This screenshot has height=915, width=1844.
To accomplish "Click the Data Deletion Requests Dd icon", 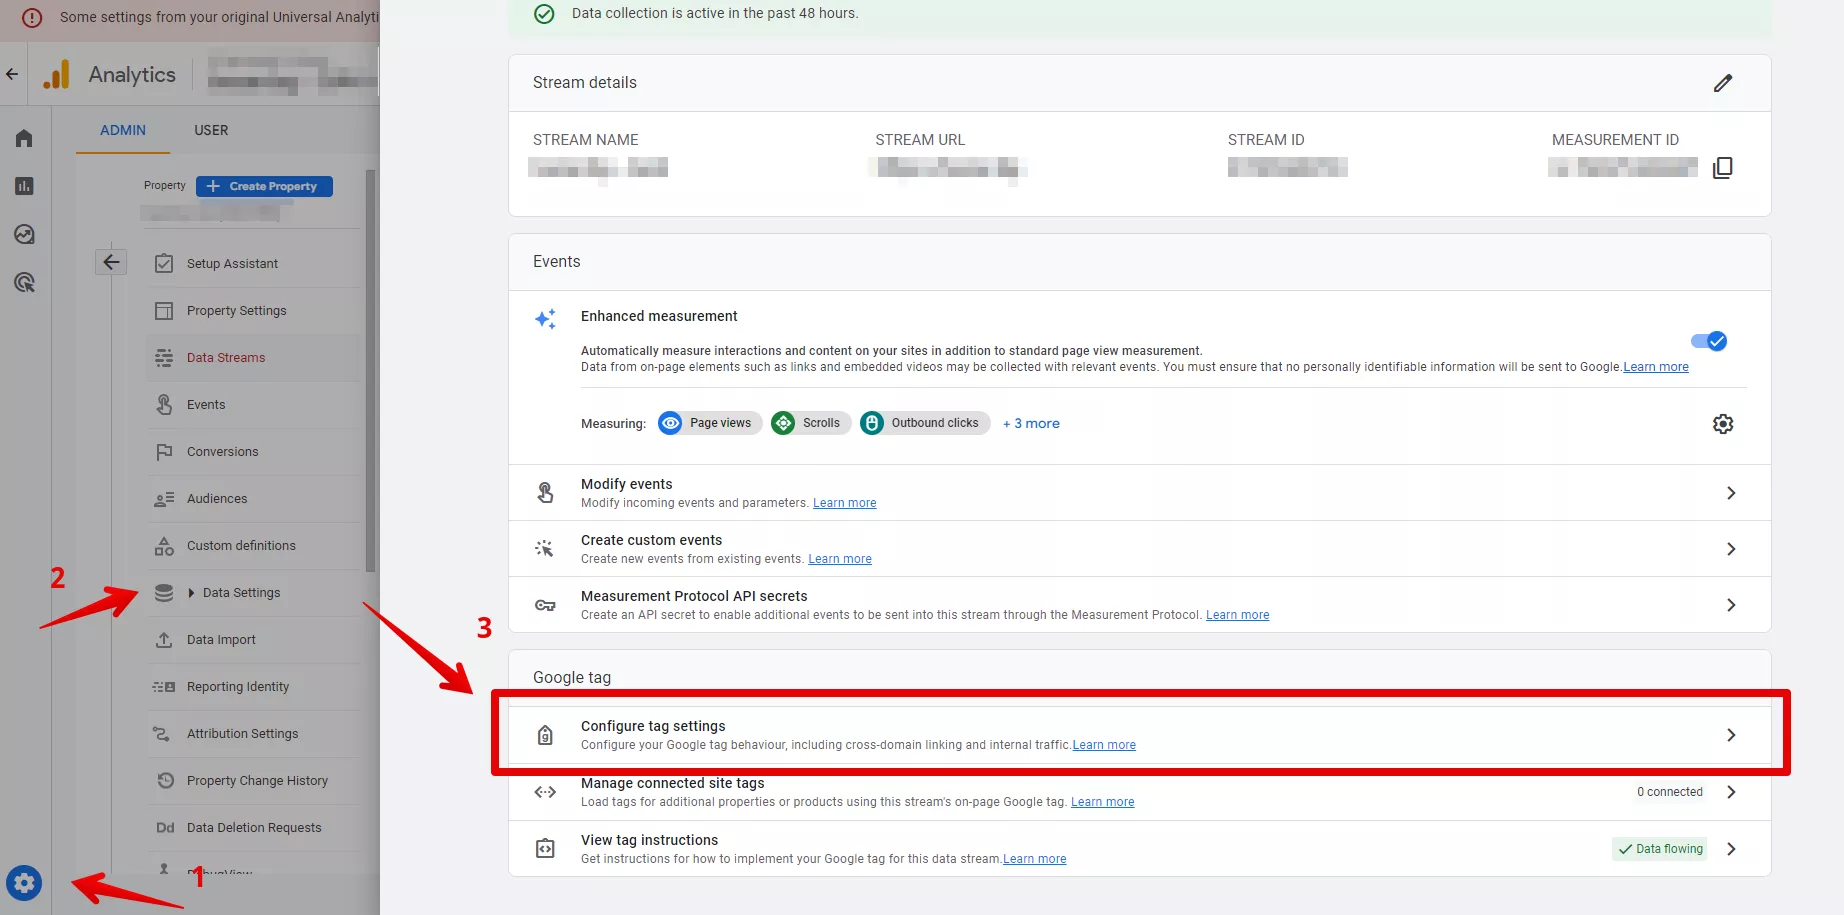I will point(165,827).
